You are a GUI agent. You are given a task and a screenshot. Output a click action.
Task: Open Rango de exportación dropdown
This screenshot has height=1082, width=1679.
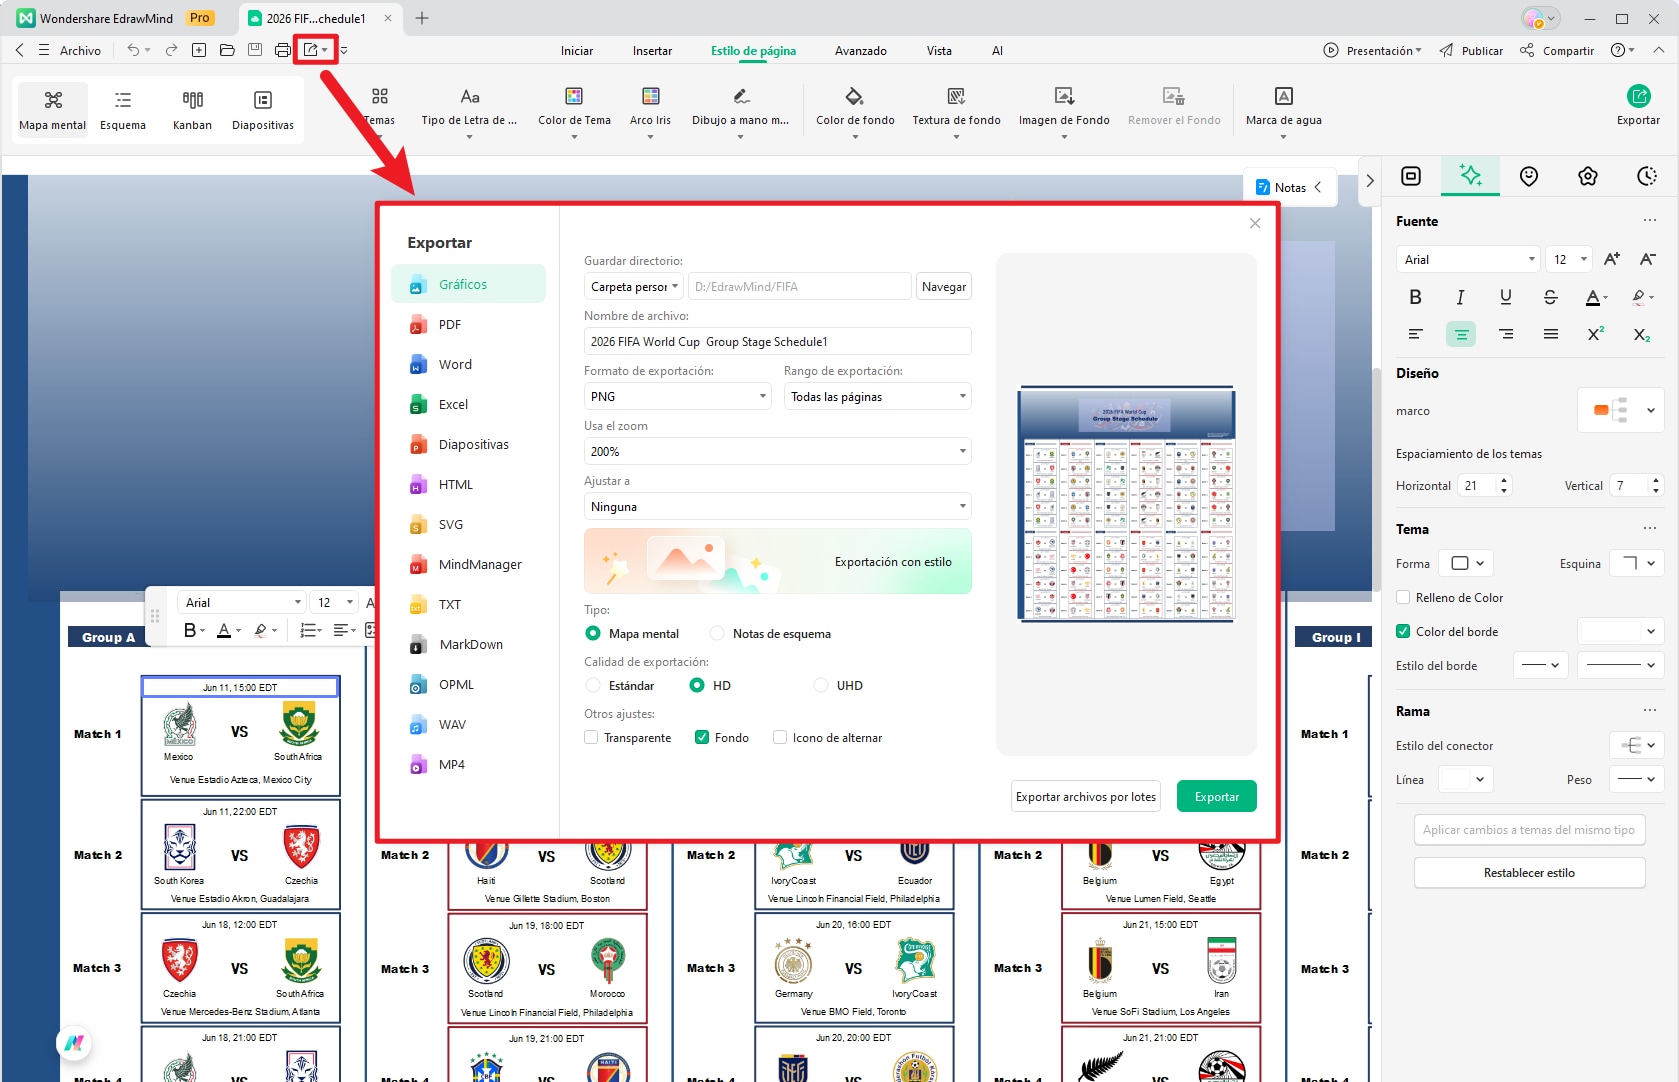click(x=878, y=396)
